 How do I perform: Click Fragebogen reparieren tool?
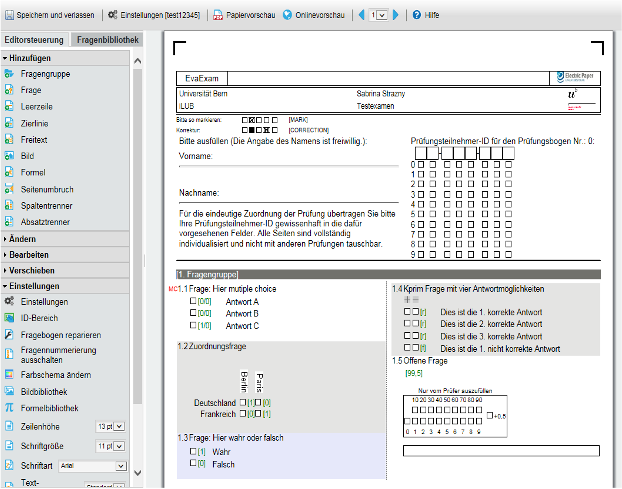tap(60, 334)
